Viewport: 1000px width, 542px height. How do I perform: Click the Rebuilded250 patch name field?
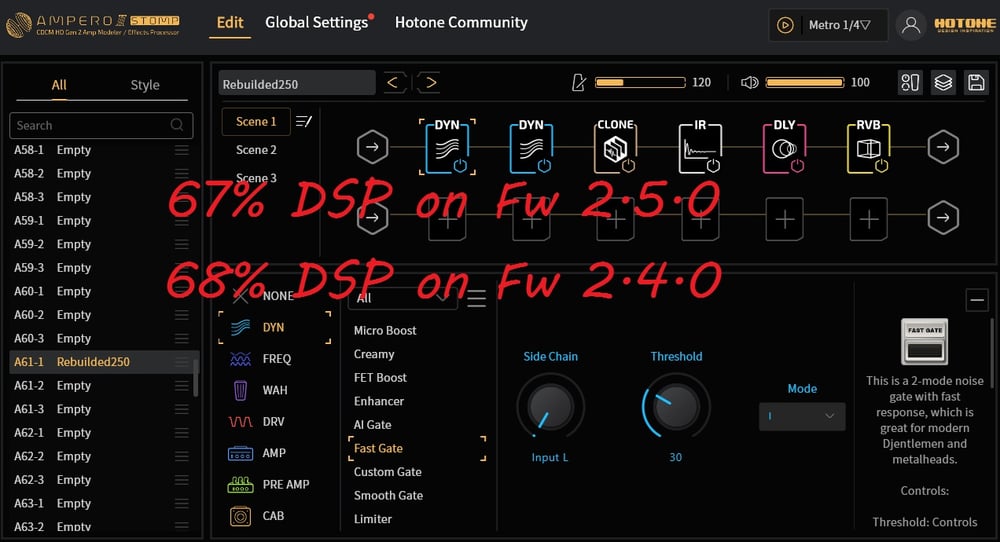coord(297,83)
